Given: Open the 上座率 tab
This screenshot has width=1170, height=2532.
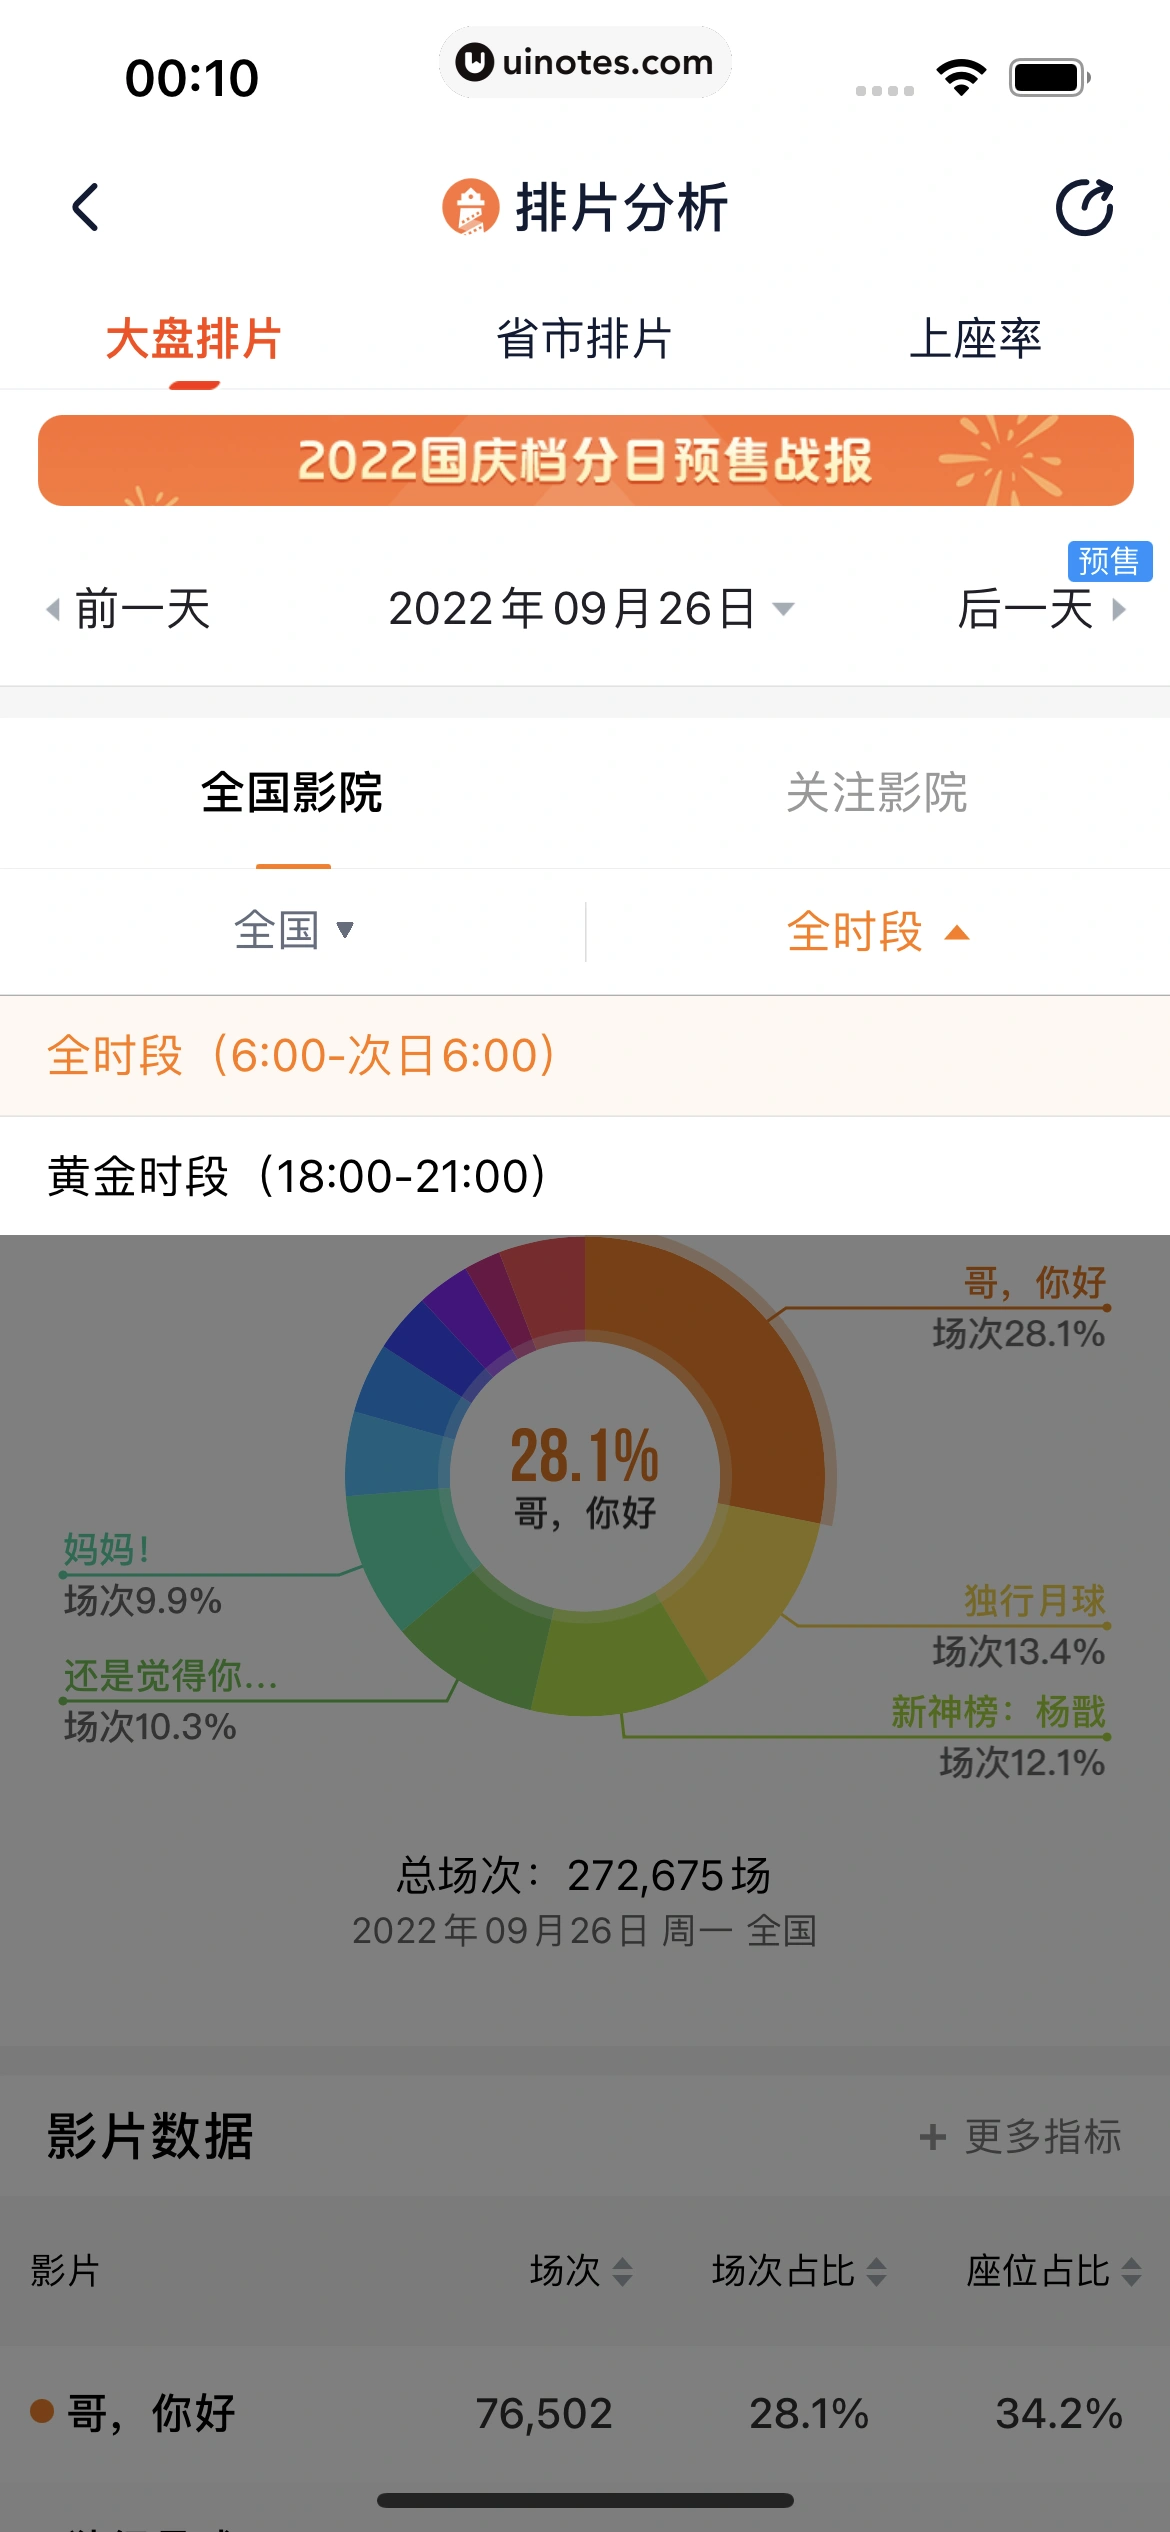Looking at the screenshot, I should pyautogui.click(x=974, y=338).
